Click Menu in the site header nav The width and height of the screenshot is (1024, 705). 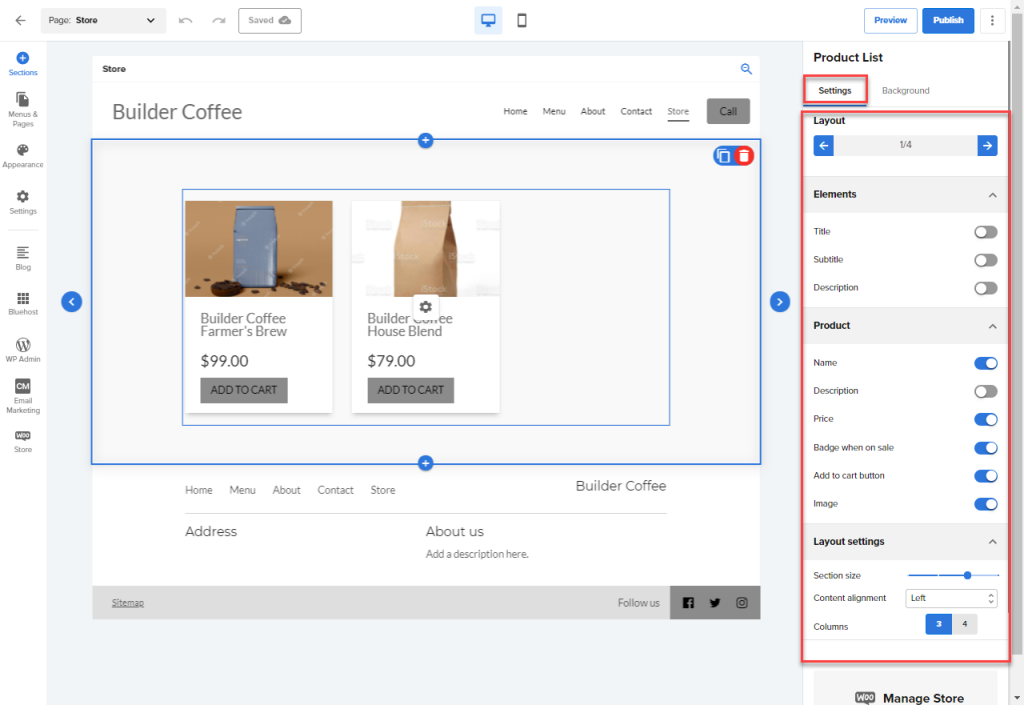554,111
